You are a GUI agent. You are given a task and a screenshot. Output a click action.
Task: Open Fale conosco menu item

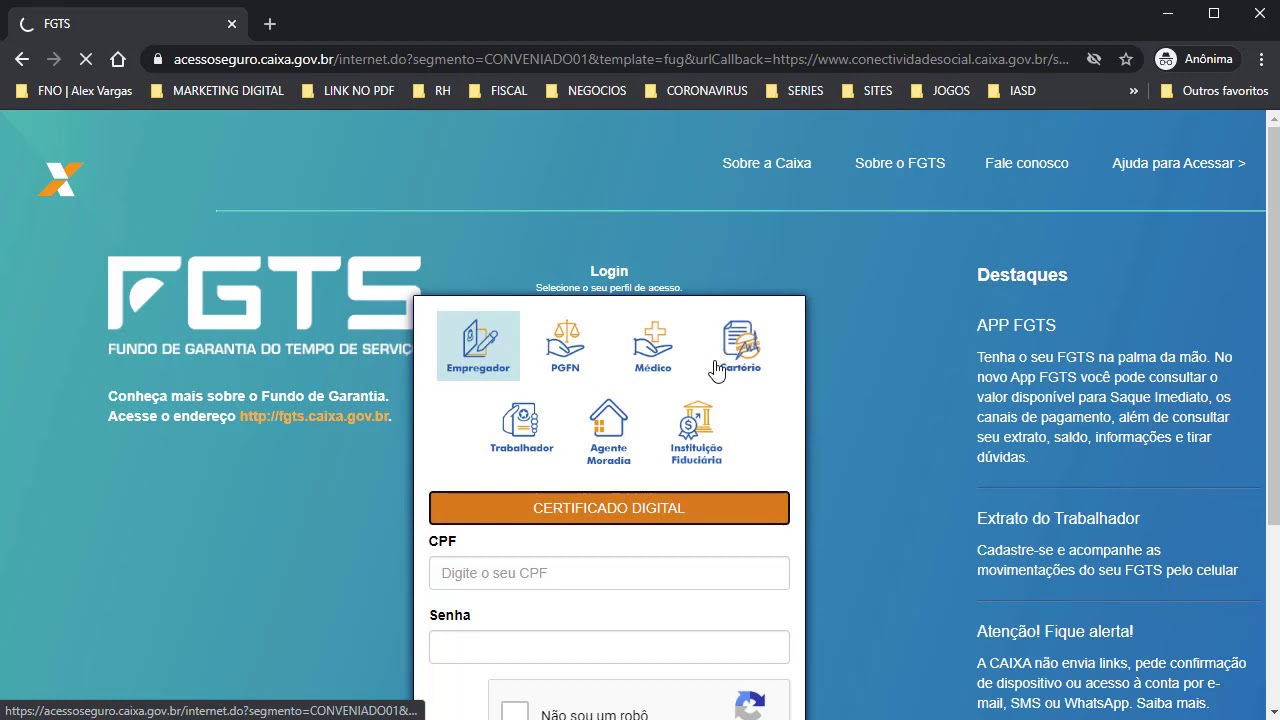(x=1027, y=163)
